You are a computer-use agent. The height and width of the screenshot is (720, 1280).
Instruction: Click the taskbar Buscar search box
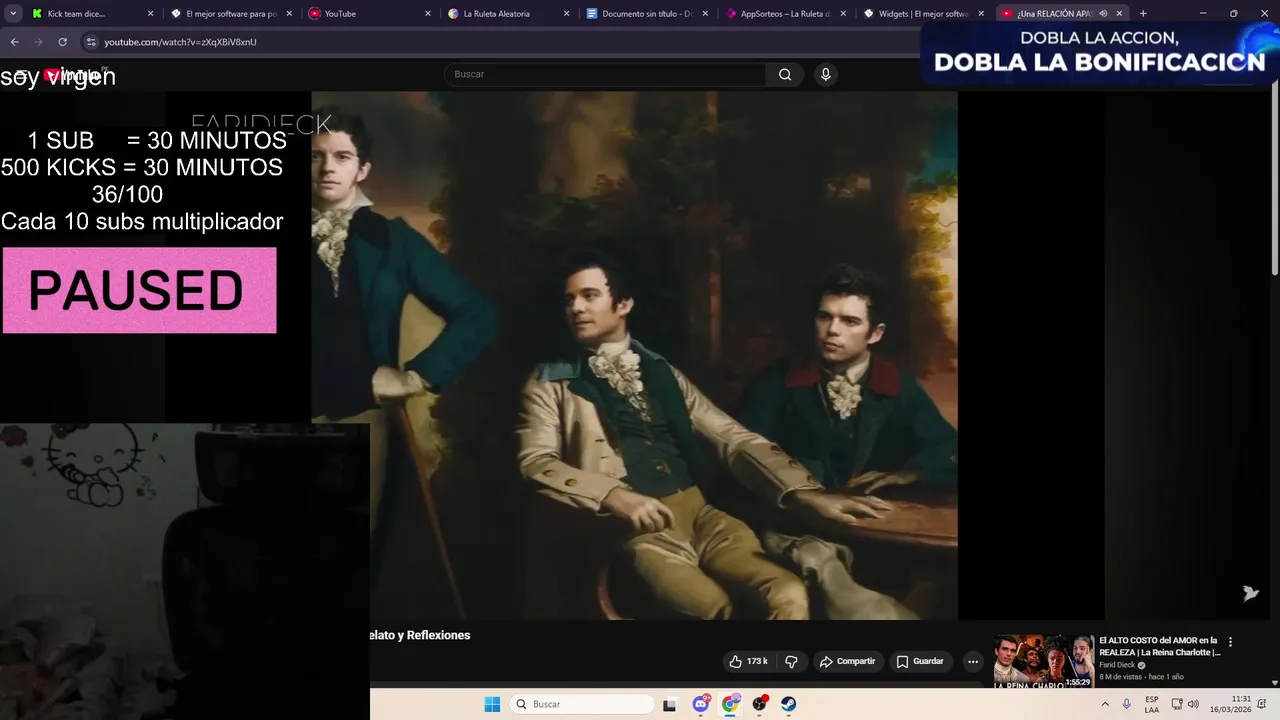point(582,704)
